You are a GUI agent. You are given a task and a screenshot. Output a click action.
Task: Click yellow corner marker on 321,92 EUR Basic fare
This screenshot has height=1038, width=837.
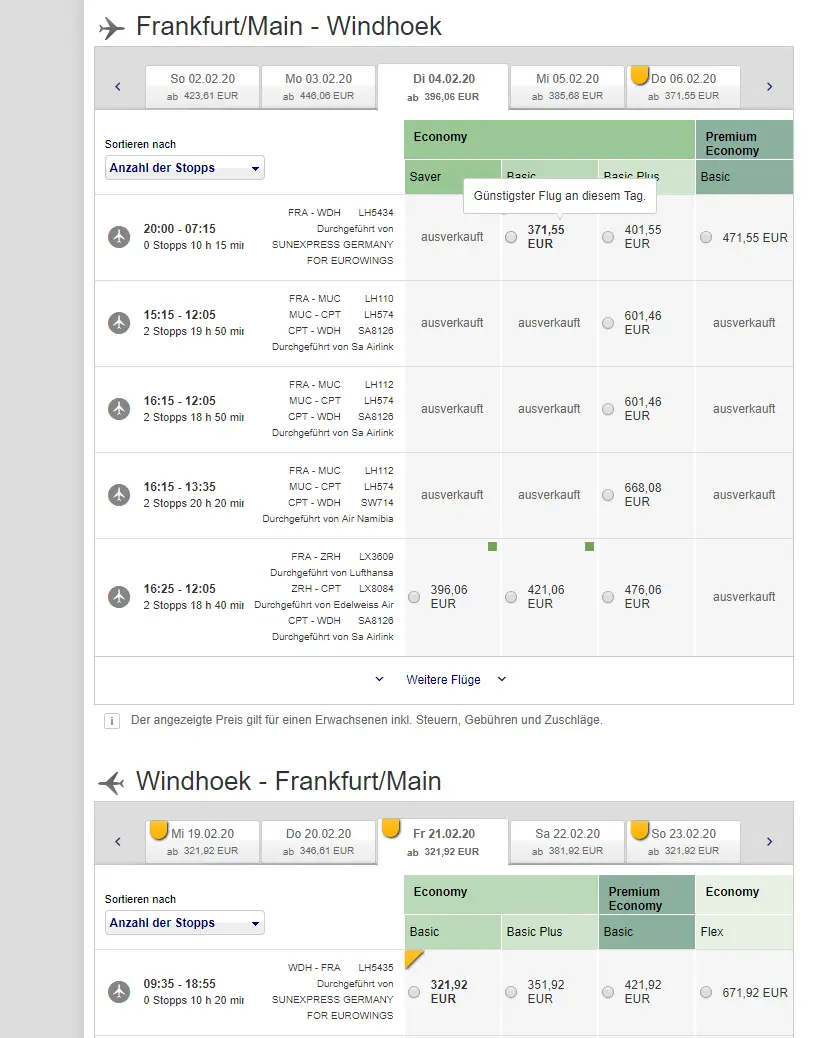[413, 959]
